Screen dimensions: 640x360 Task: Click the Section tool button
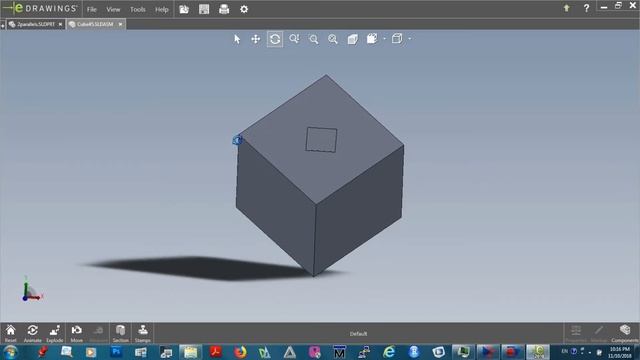pos(120,333)
